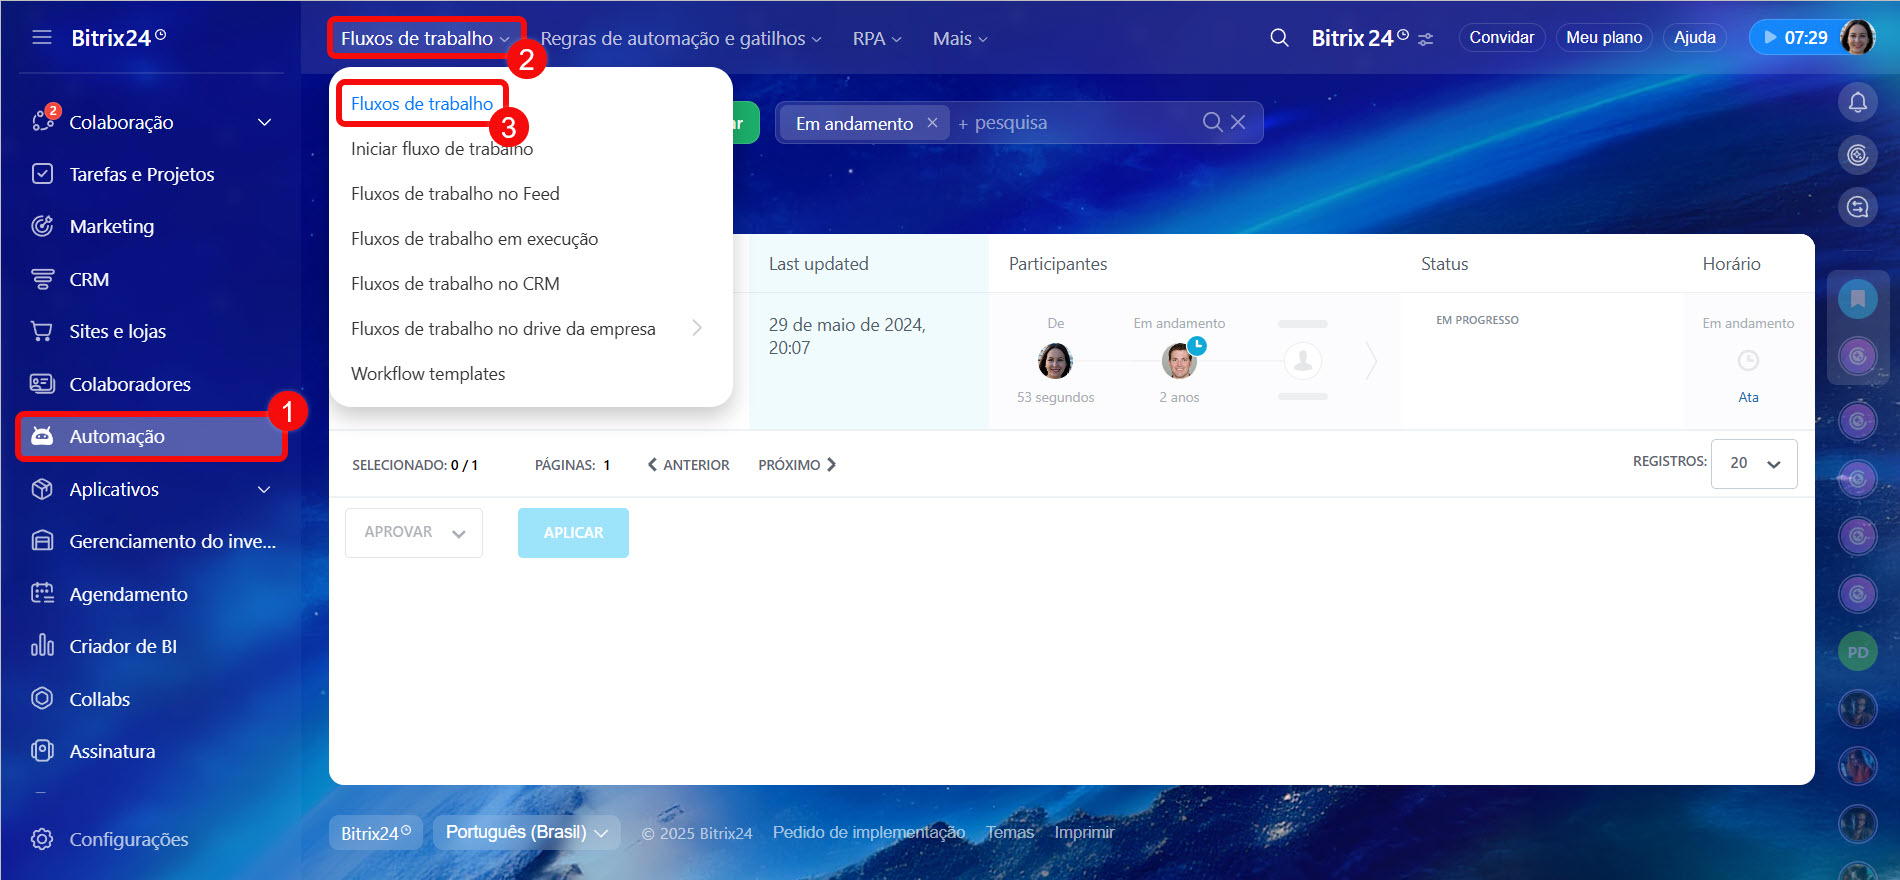Open the Sites e lojas cart icon

coord(42,332)
